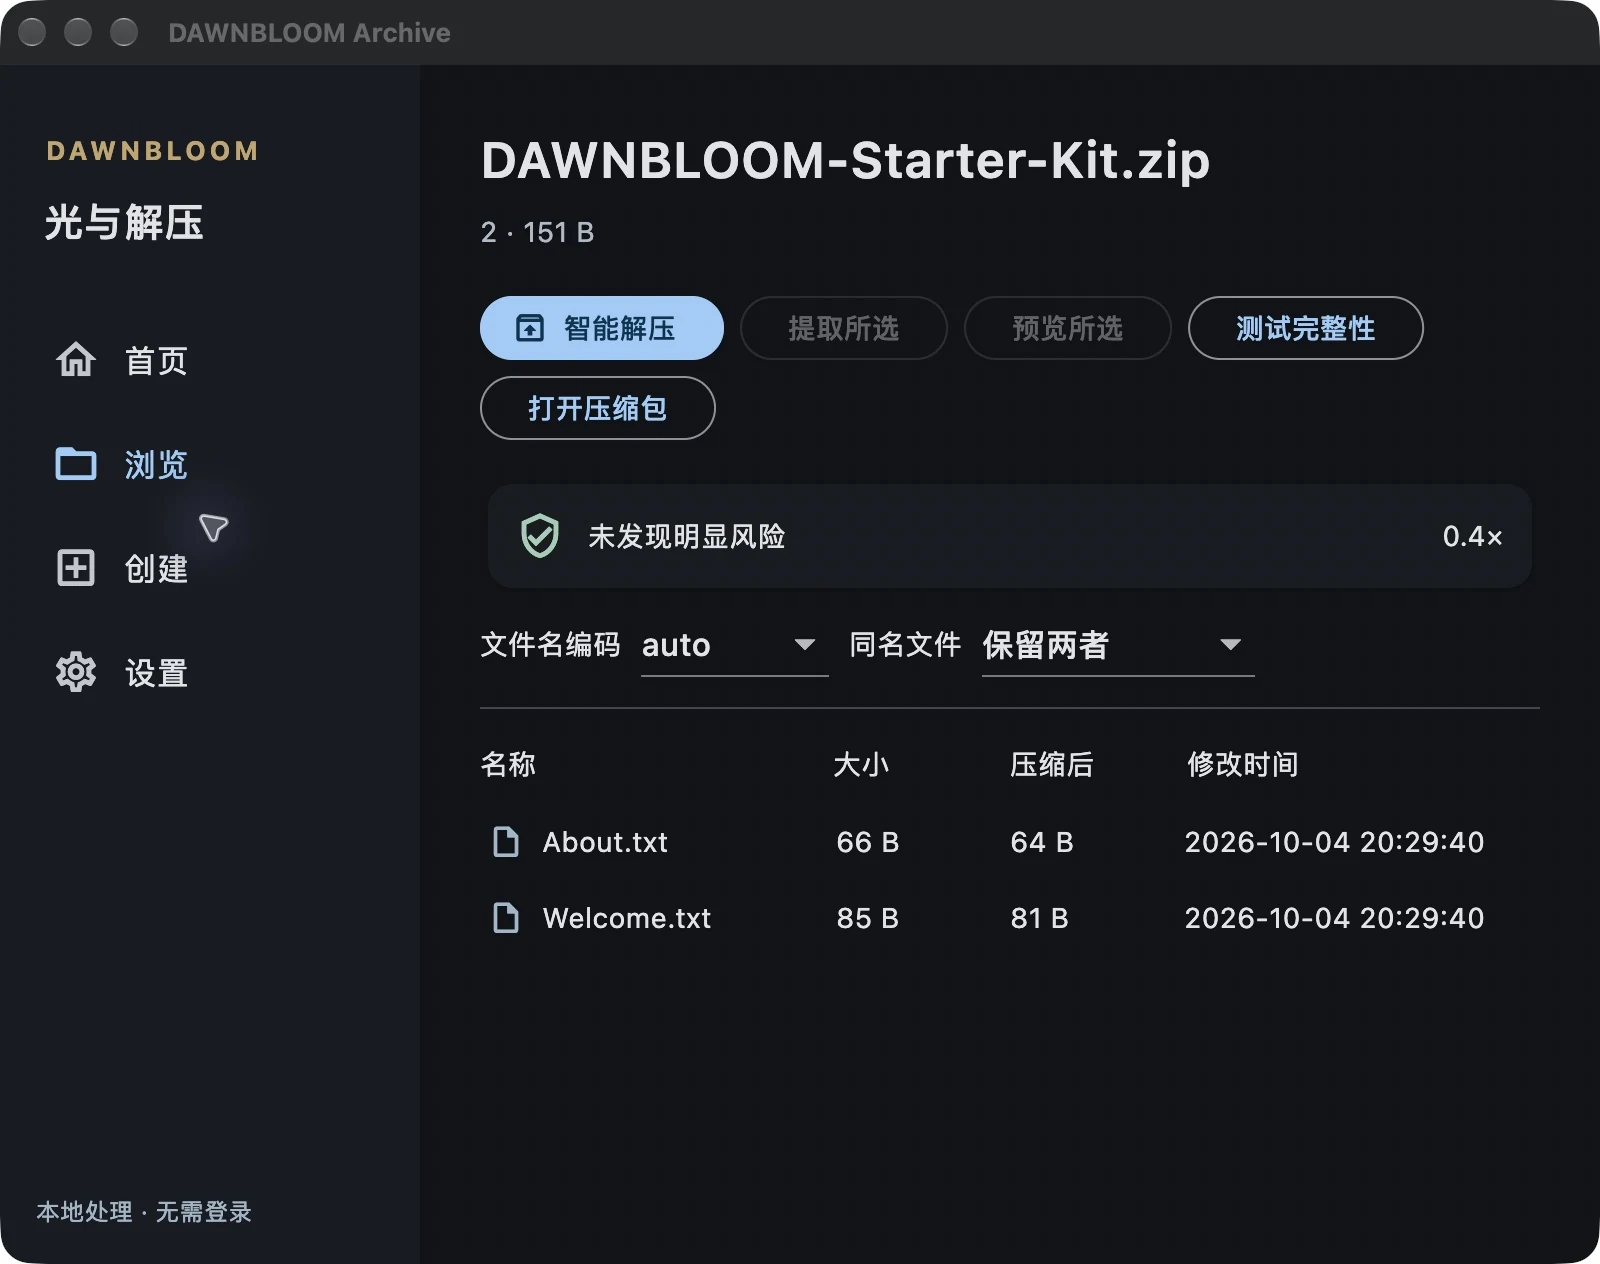1600x1264 pixels.
Task: Open the 设置 page label
Action: [x=156, y=673]
